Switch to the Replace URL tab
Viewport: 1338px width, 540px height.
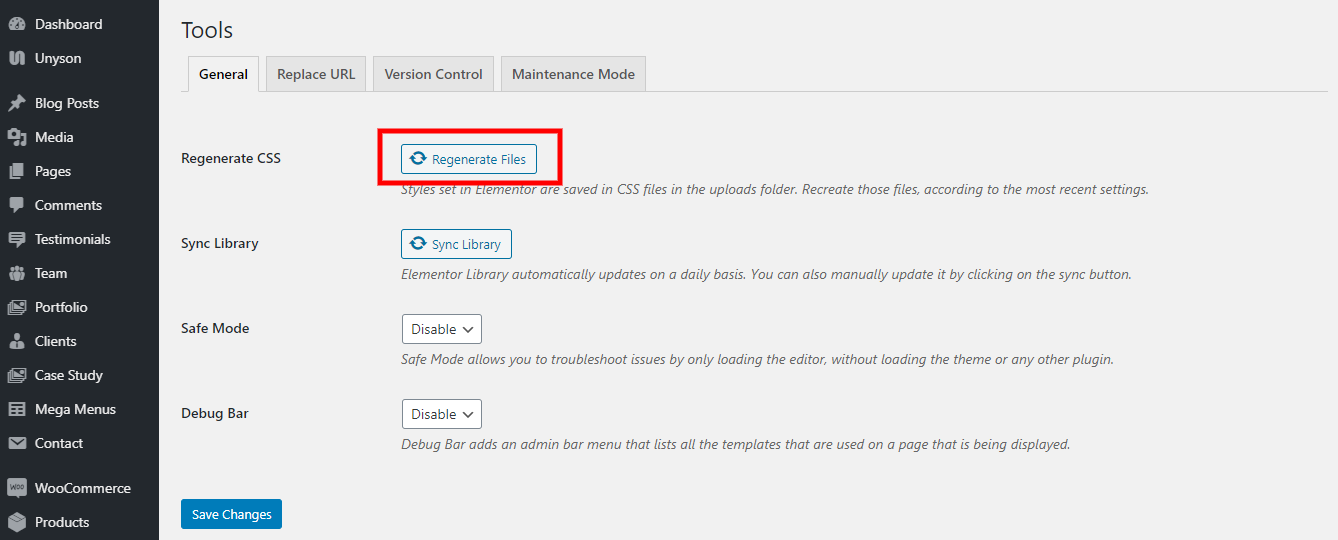tap(316, 74)
